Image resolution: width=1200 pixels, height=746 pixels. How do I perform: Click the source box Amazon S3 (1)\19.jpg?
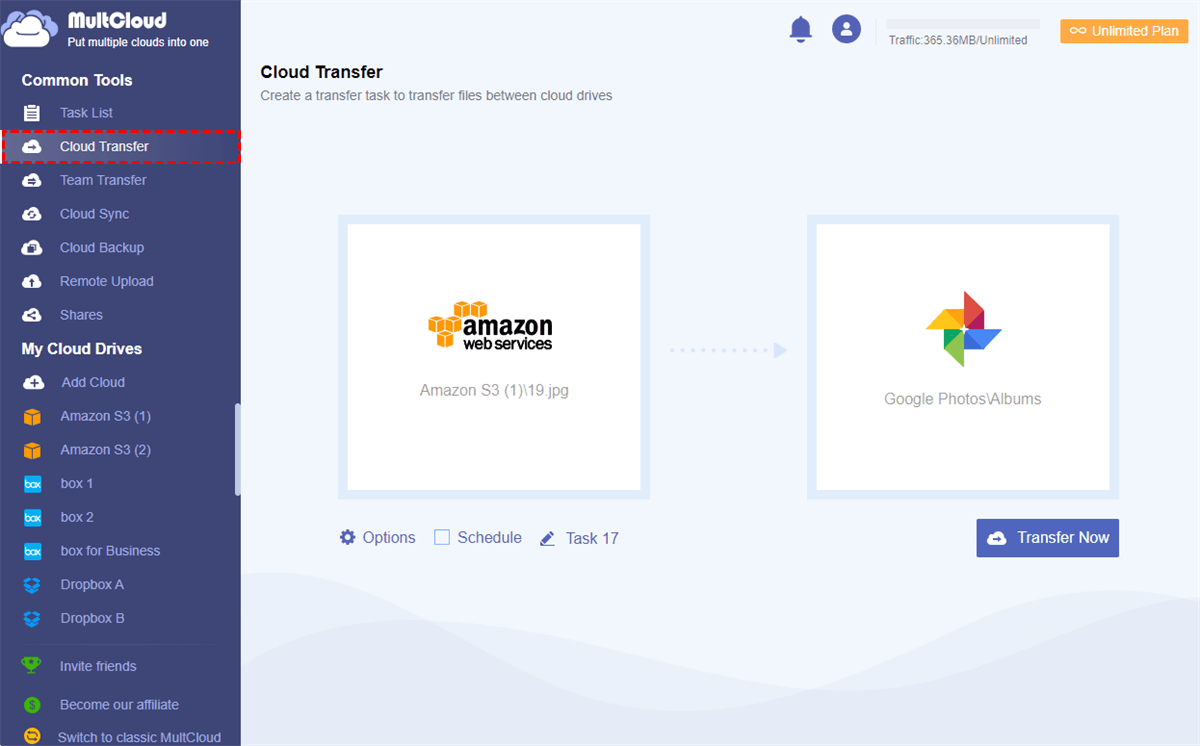pyautogui.click(x=494, y=357)
